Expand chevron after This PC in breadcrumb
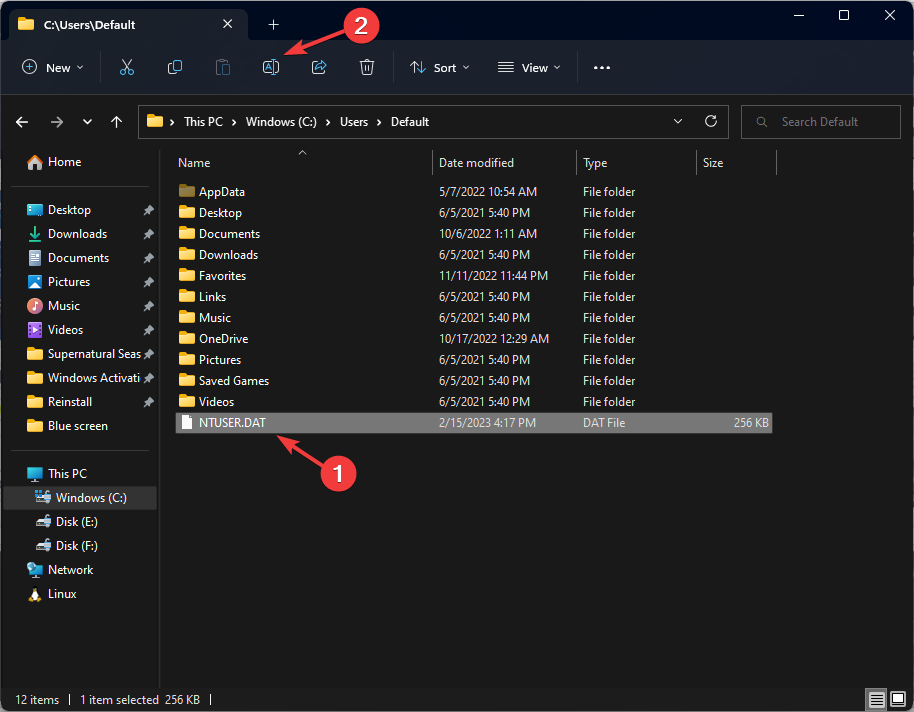Viewport: 914px width, 712px height. click(x=234, y=122)
